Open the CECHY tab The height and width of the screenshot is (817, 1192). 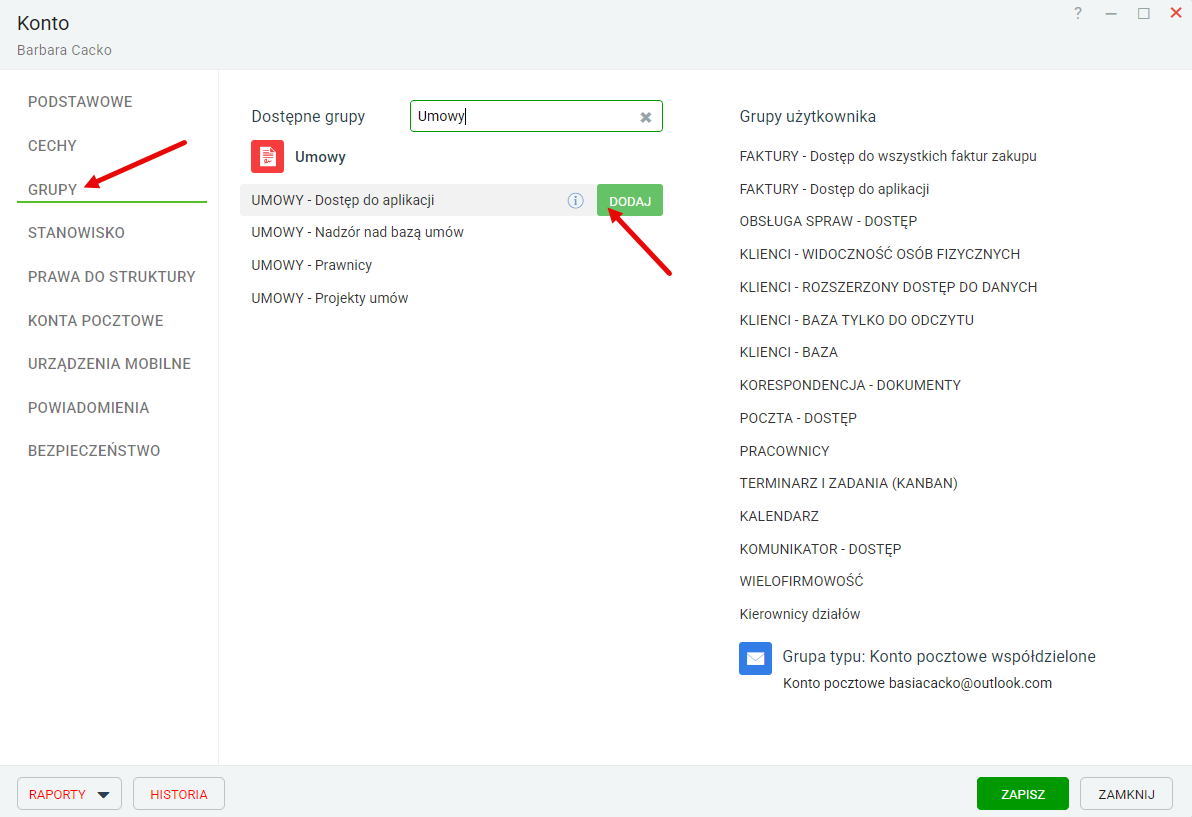pos(52,146)
